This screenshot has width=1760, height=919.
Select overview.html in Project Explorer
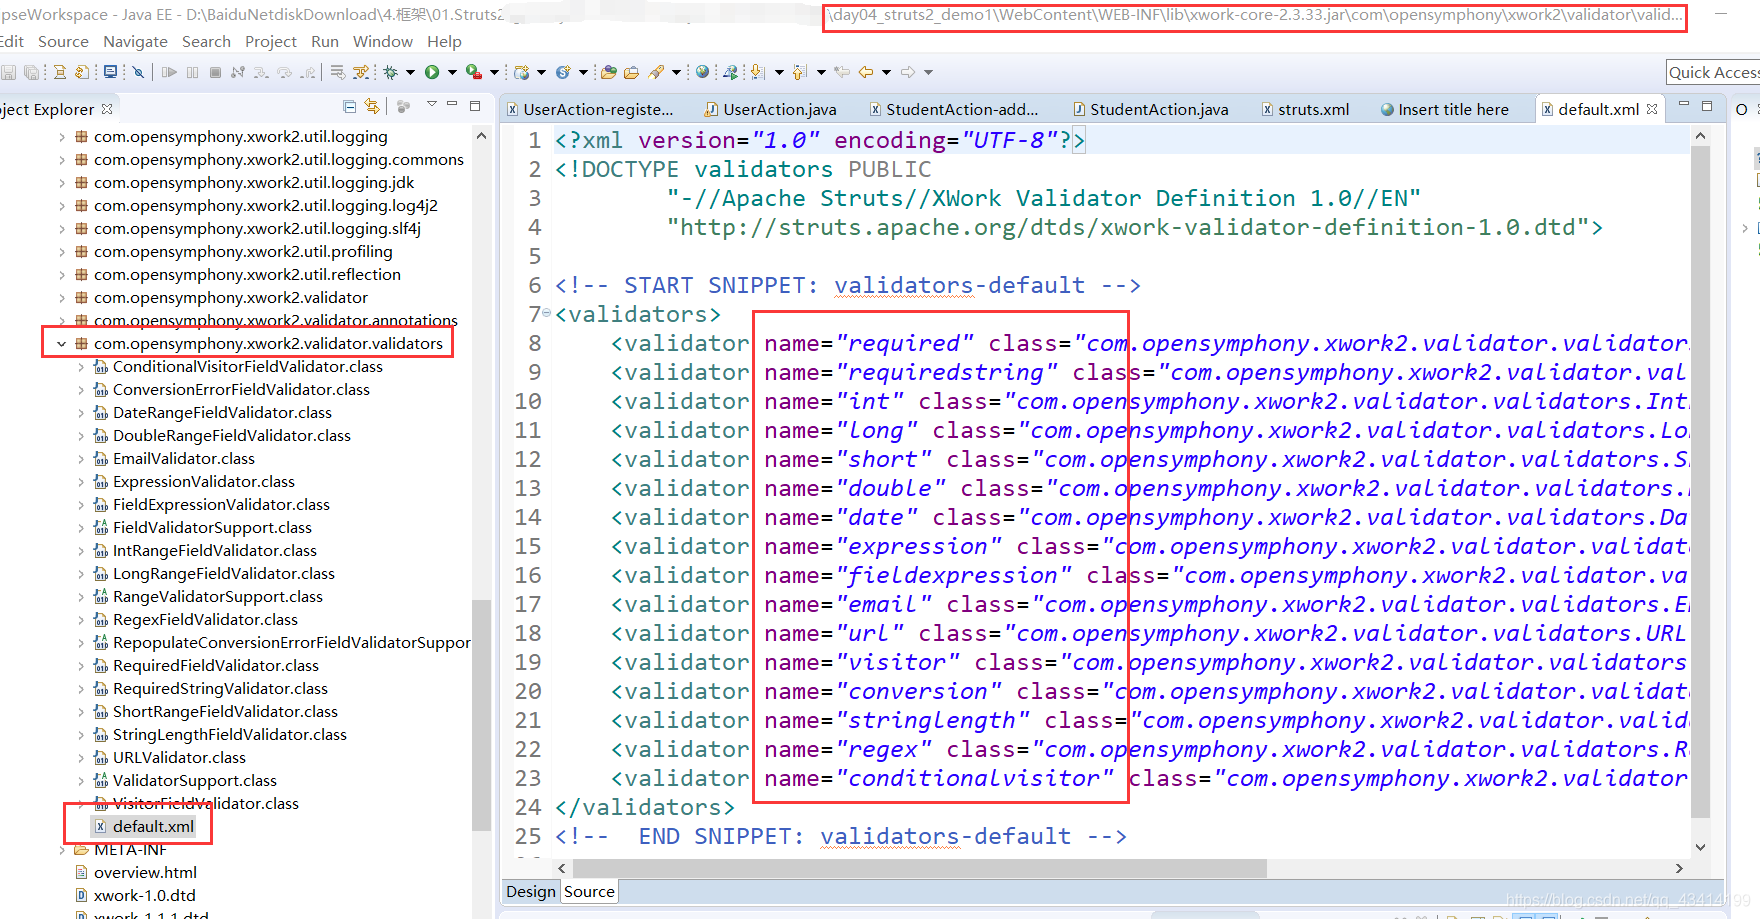145,872
